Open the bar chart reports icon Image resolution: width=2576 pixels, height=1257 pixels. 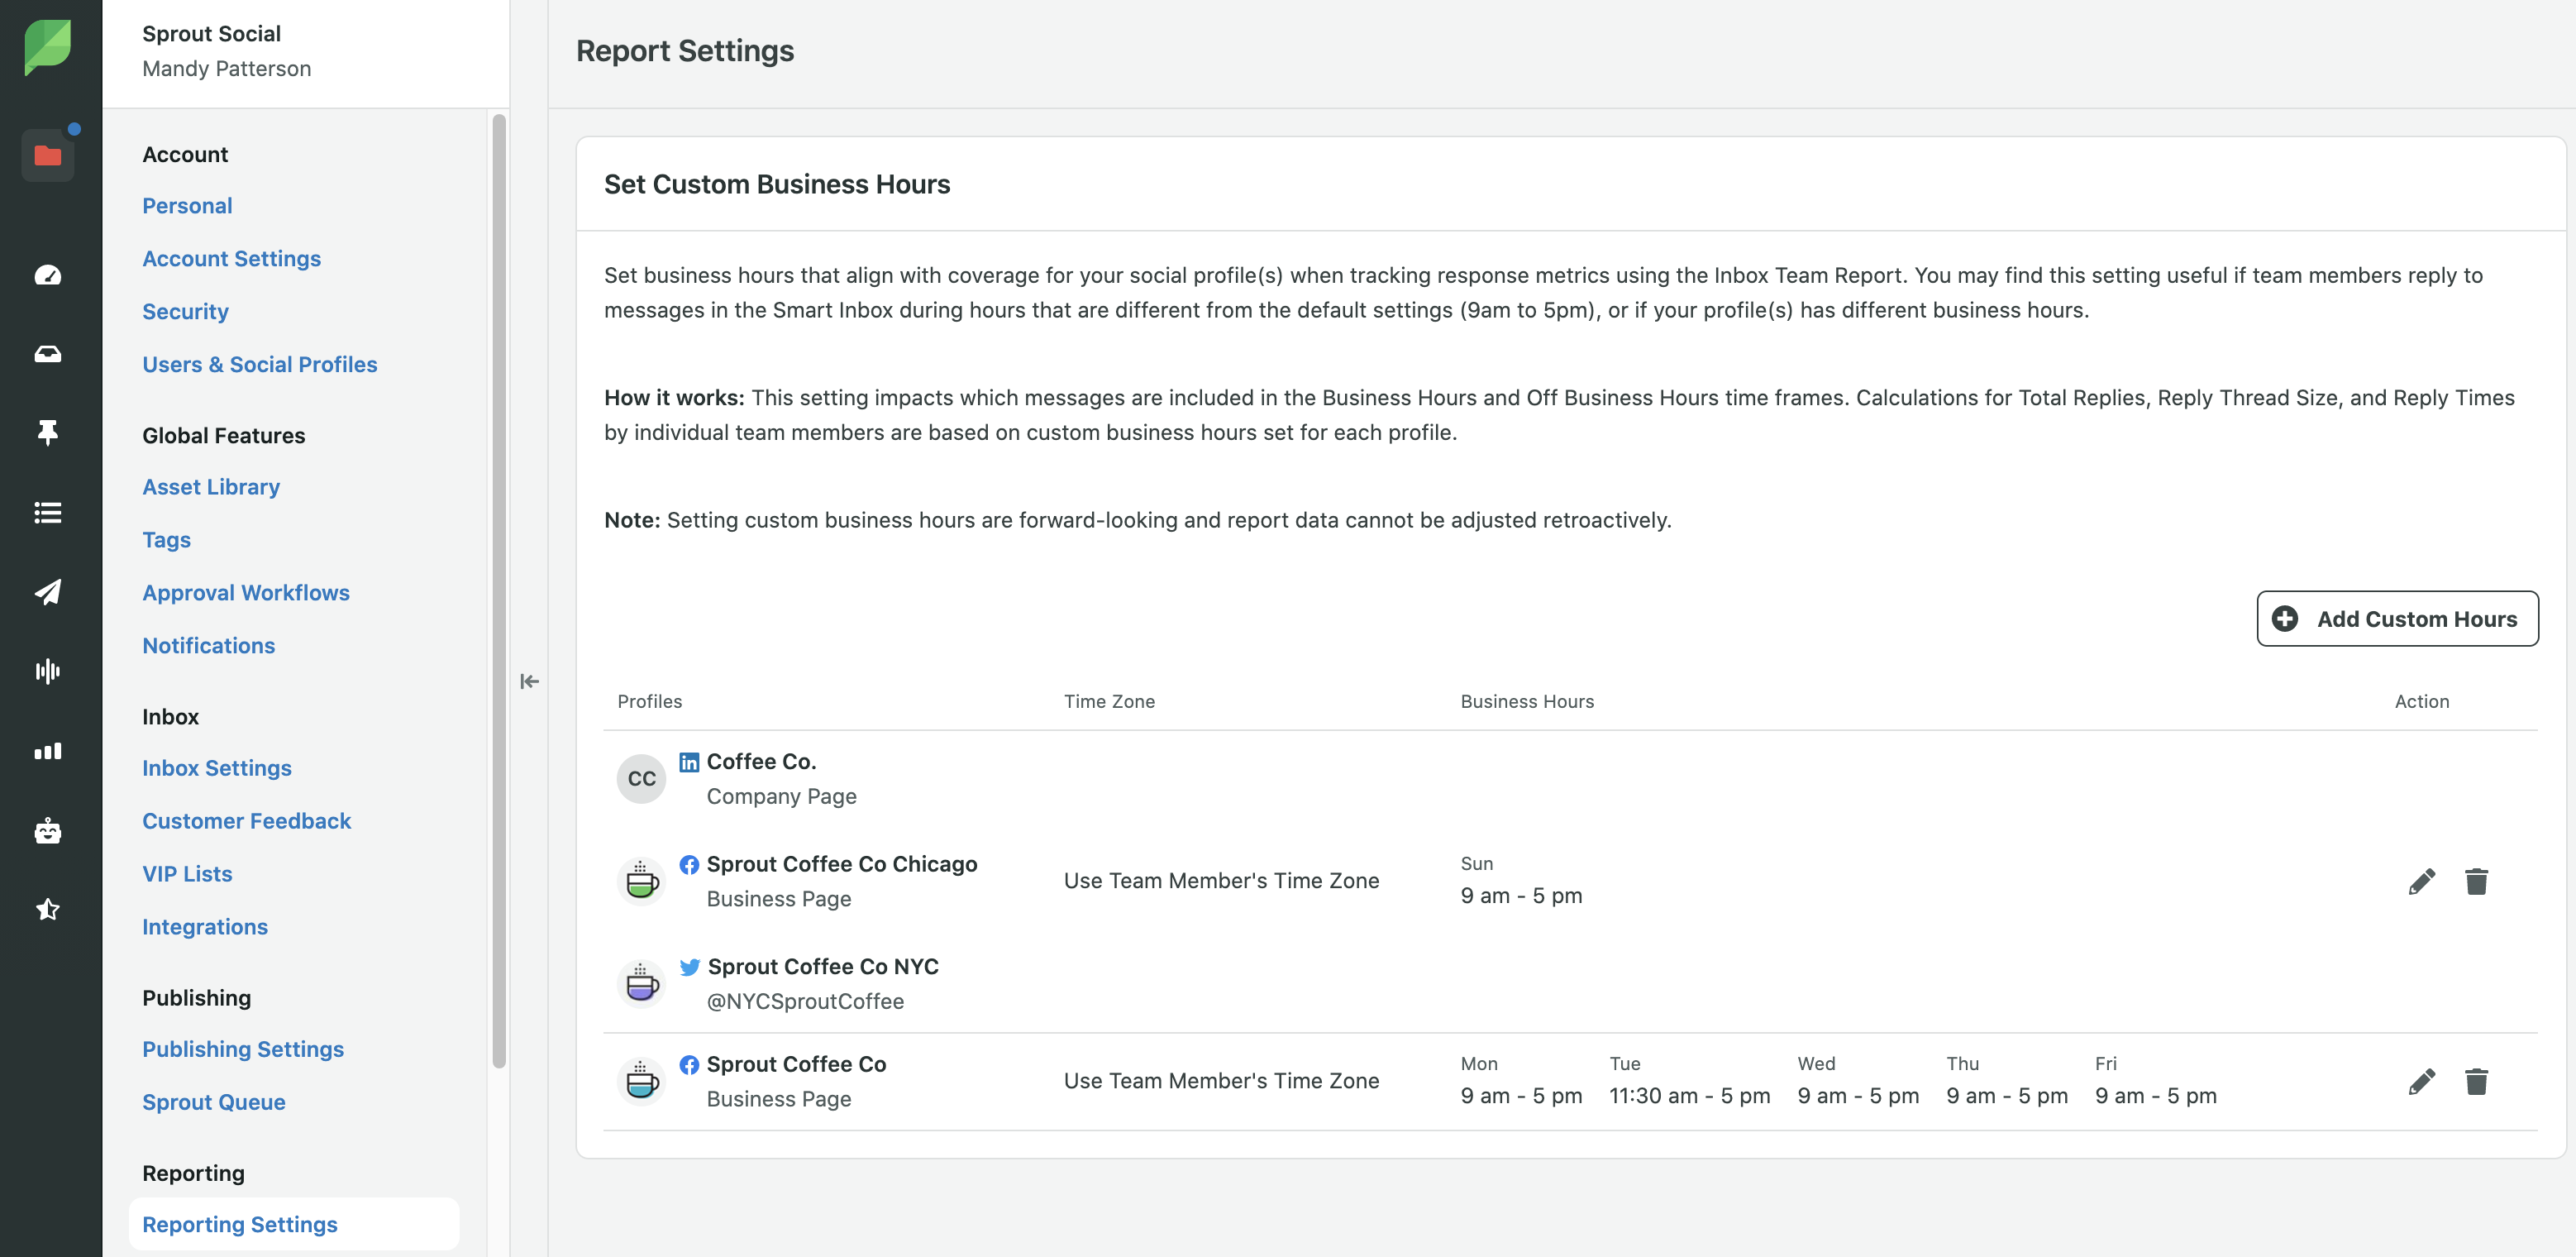point(48,751)
